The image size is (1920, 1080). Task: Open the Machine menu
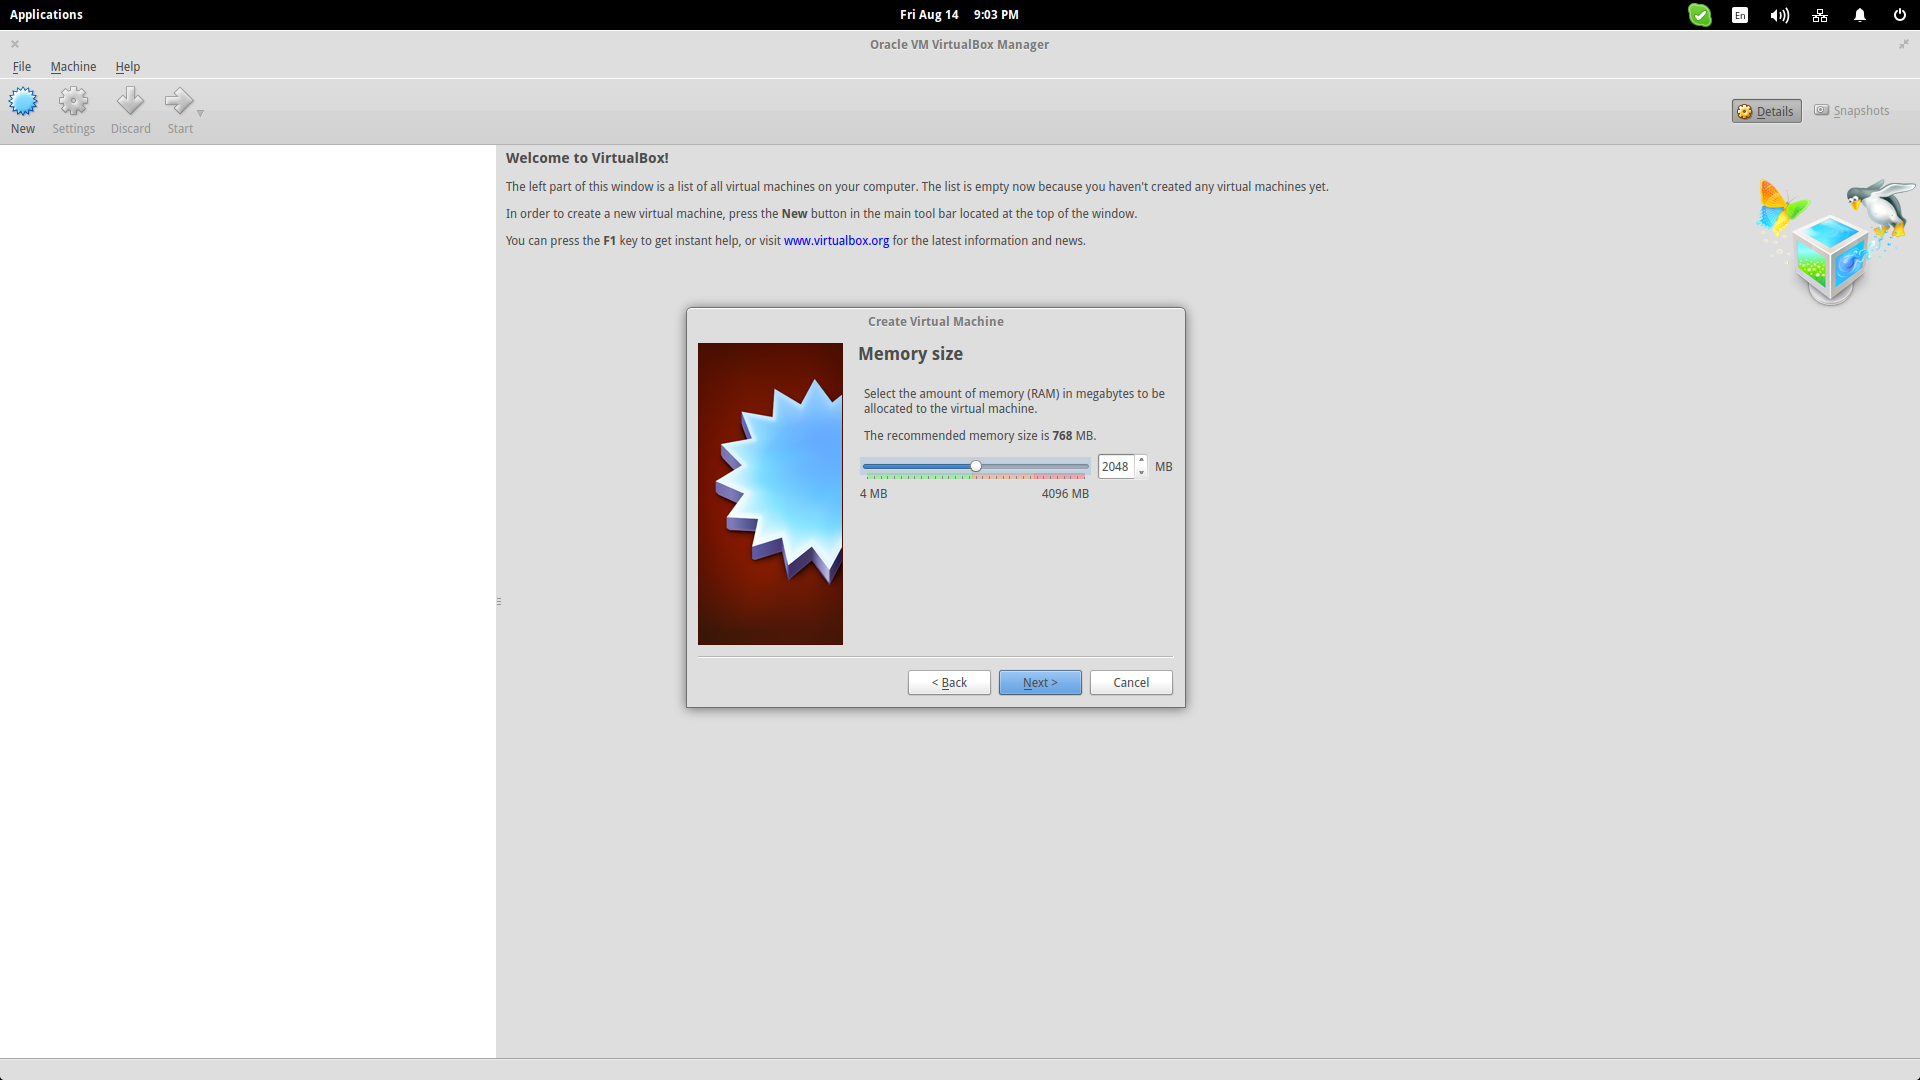tap(73, 67)
